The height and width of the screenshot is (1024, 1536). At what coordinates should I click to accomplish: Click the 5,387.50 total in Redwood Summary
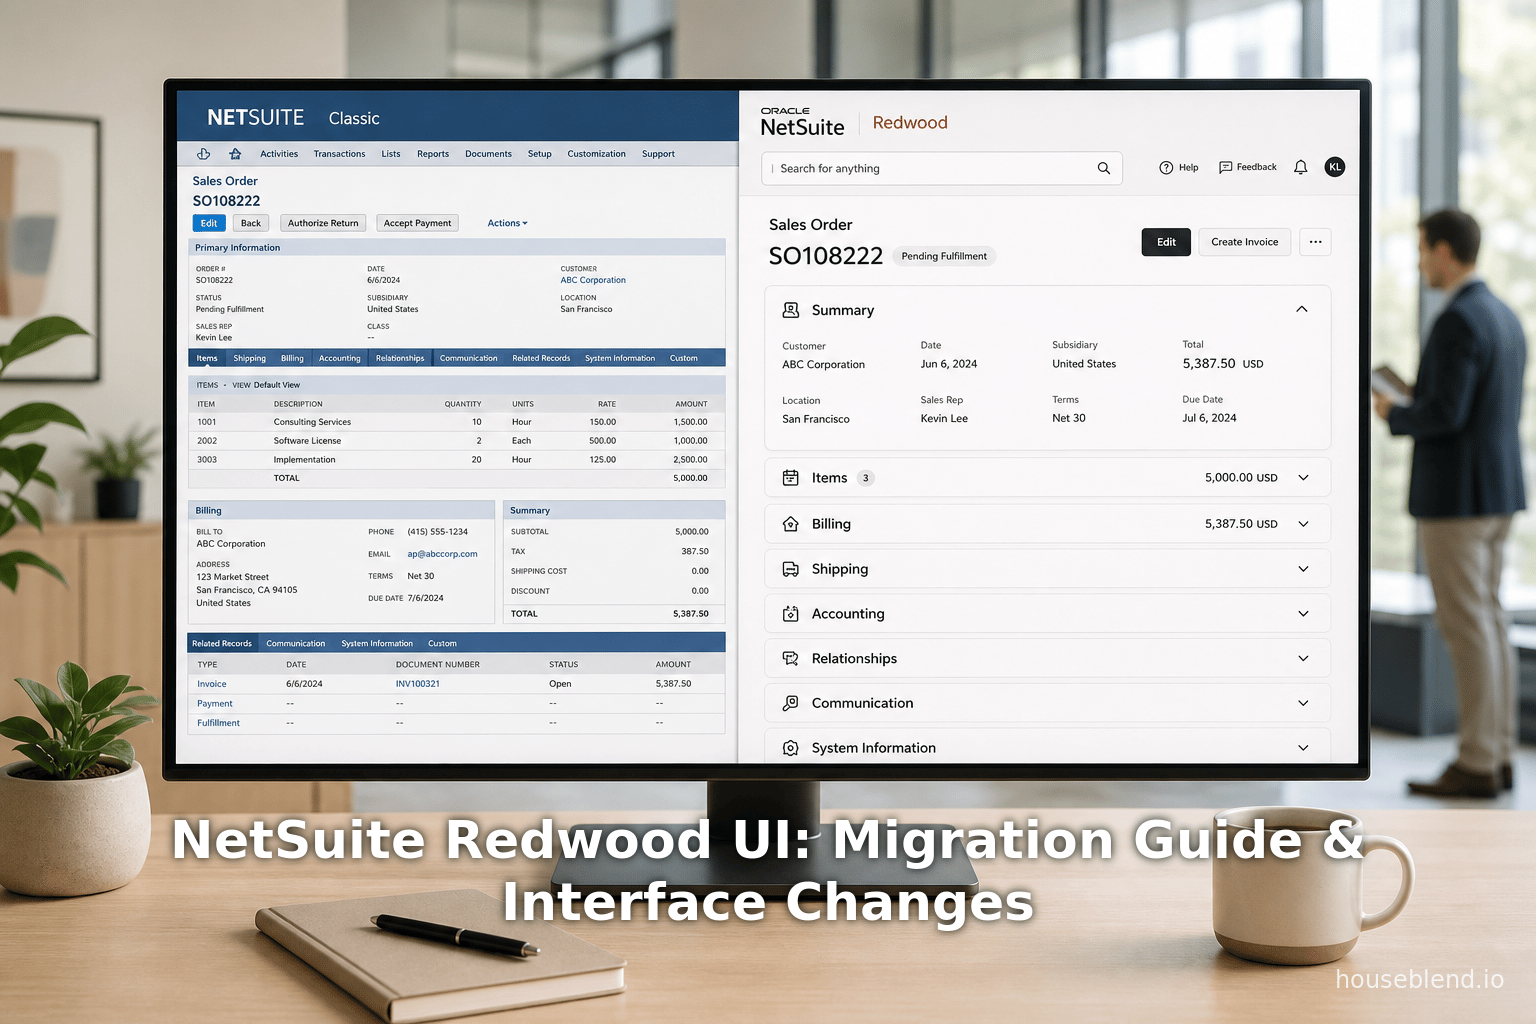pyautogui.click(x=1209, y=364)
